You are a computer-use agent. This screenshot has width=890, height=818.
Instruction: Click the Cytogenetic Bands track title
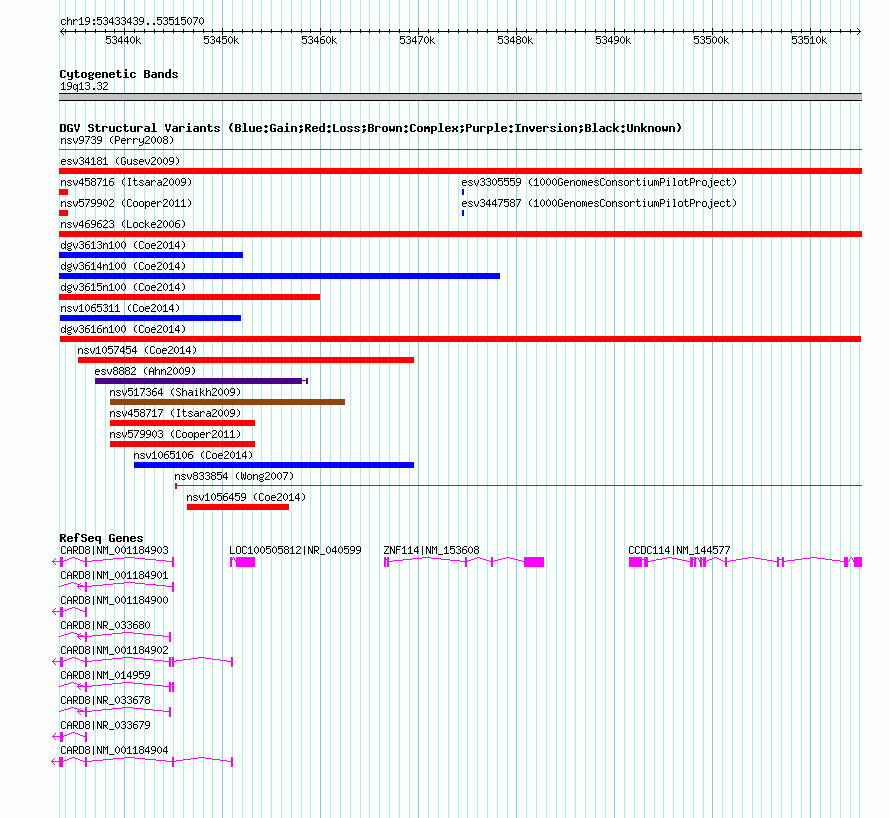[119, 74]
